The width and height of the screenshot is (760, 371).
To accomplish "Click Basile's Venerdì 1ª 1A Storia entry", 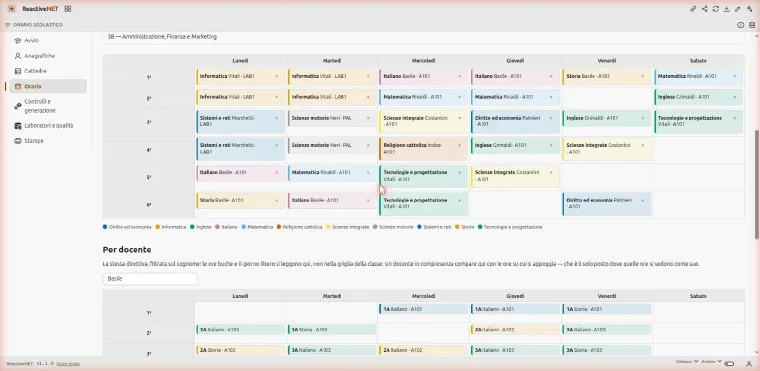I will coord(606,309).
